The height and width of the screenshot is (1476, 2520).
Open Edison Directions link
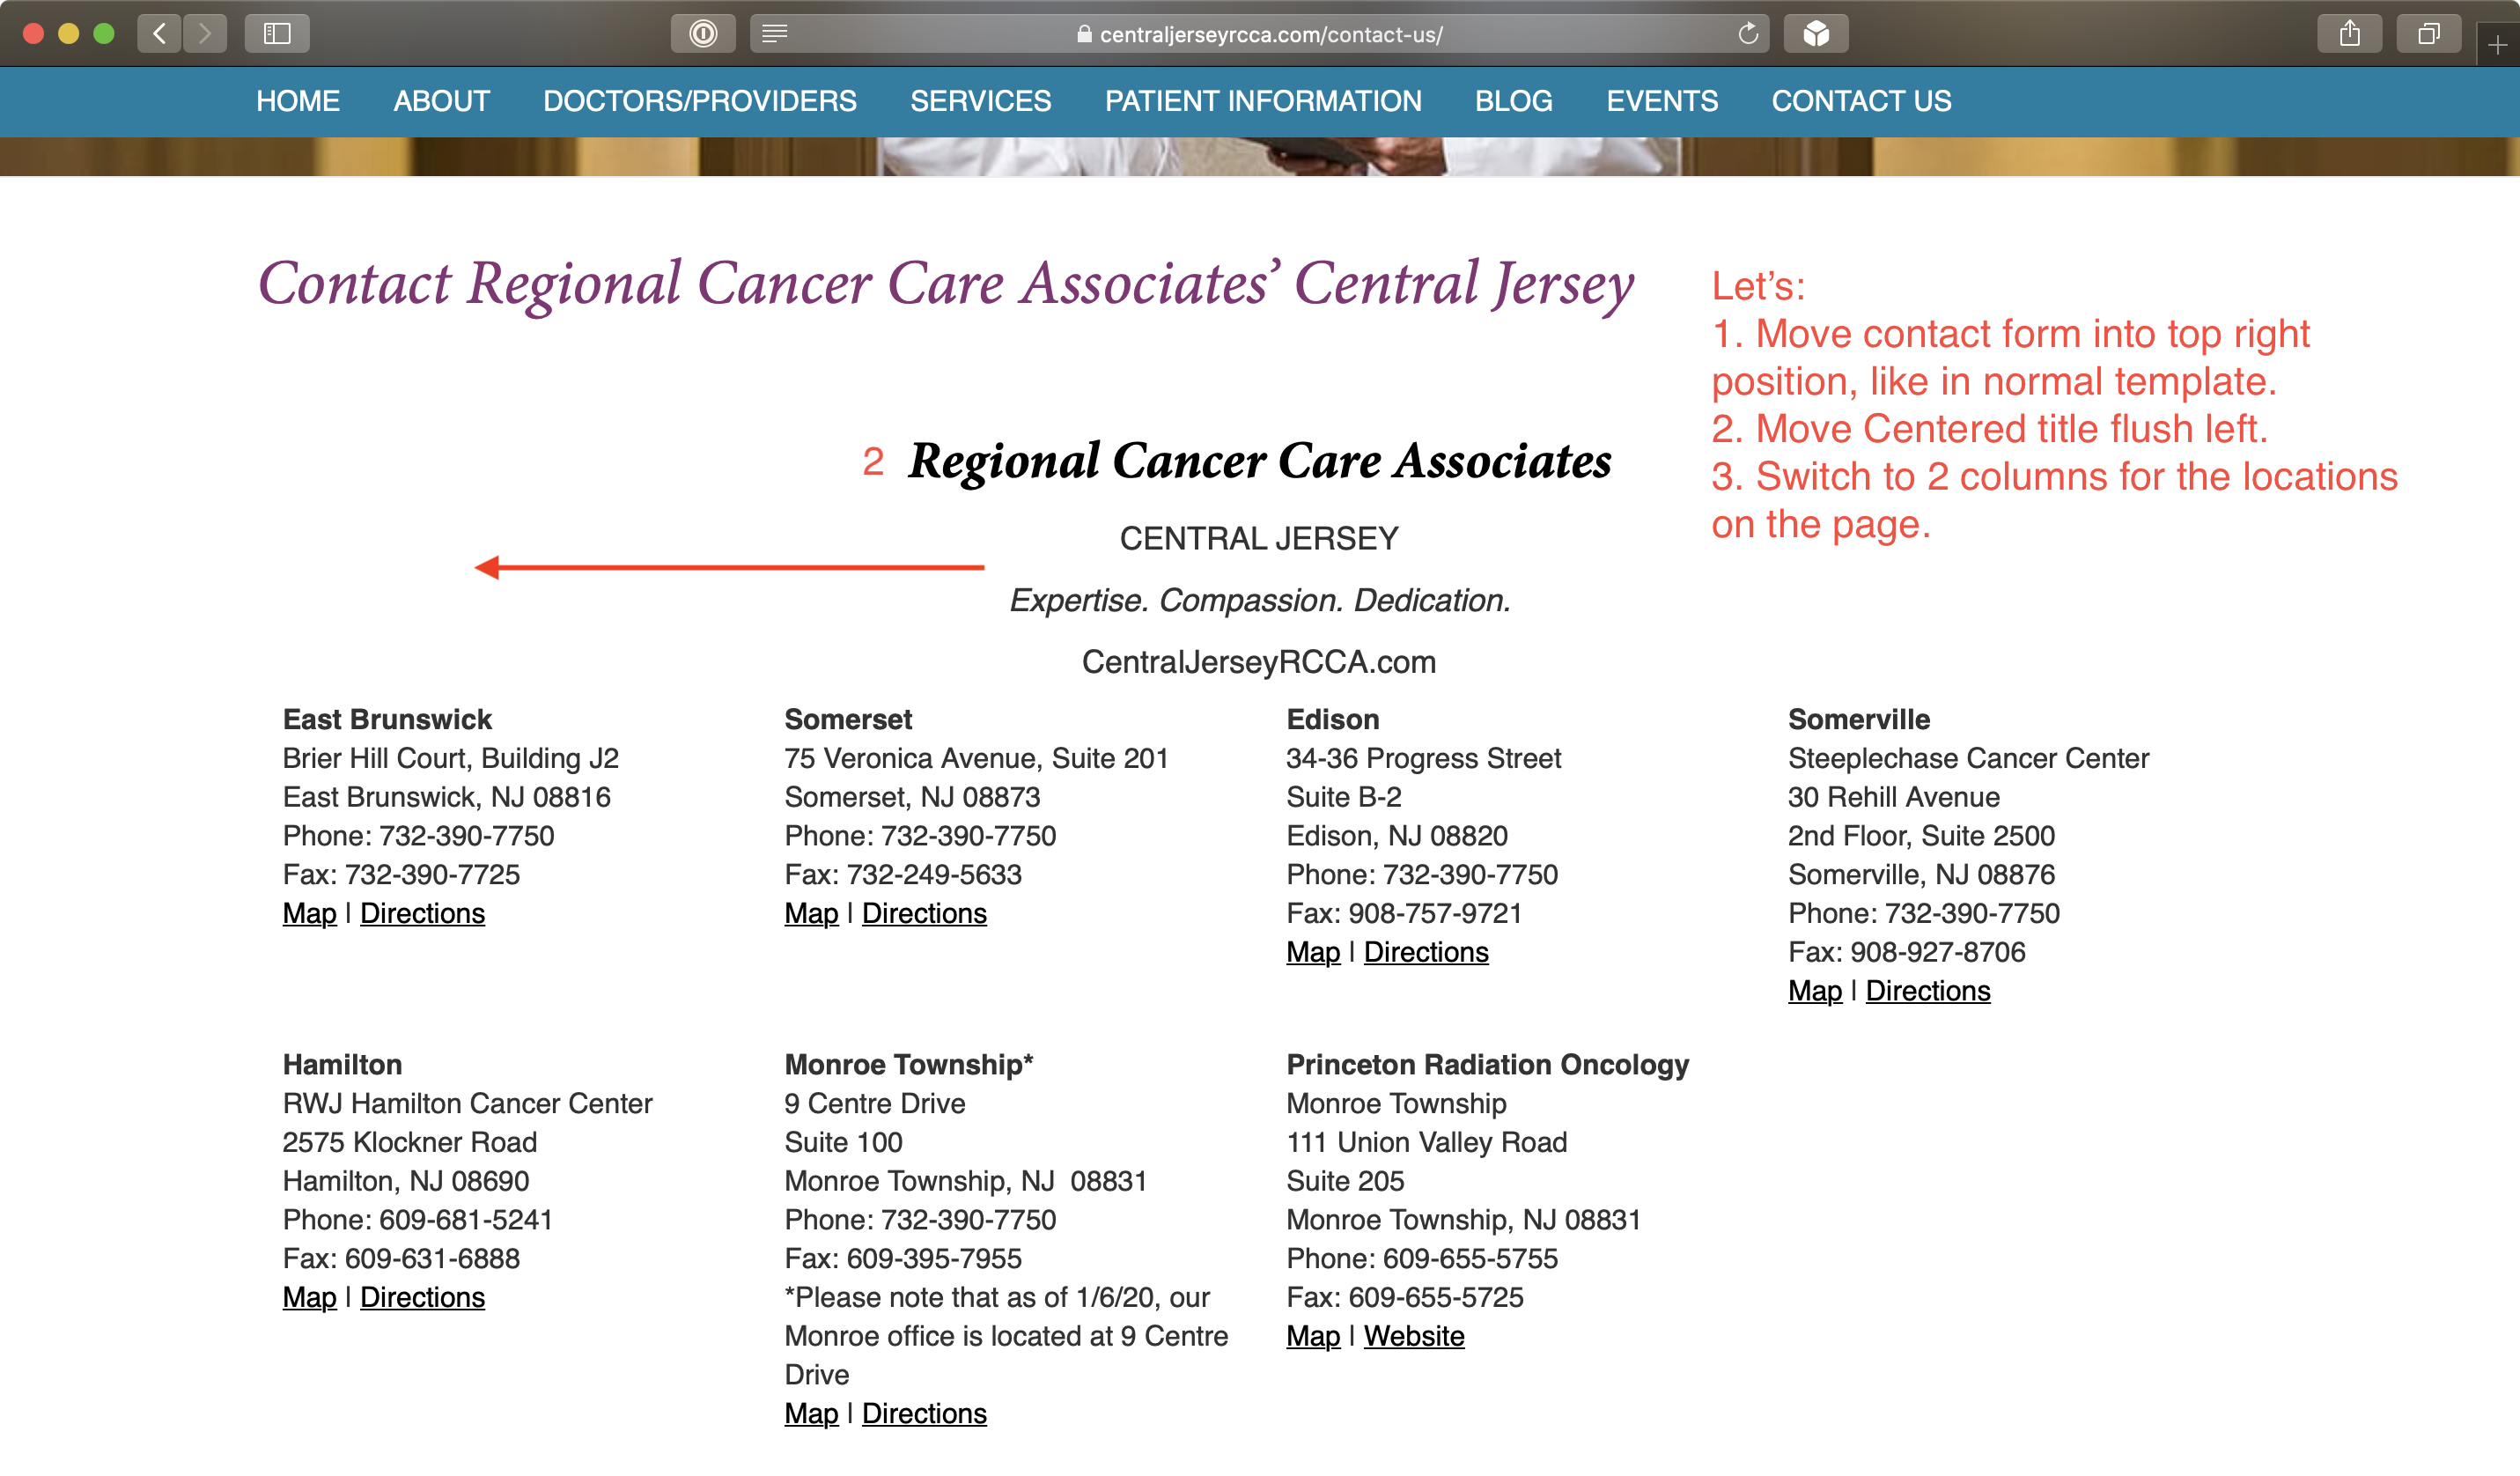1426,952
